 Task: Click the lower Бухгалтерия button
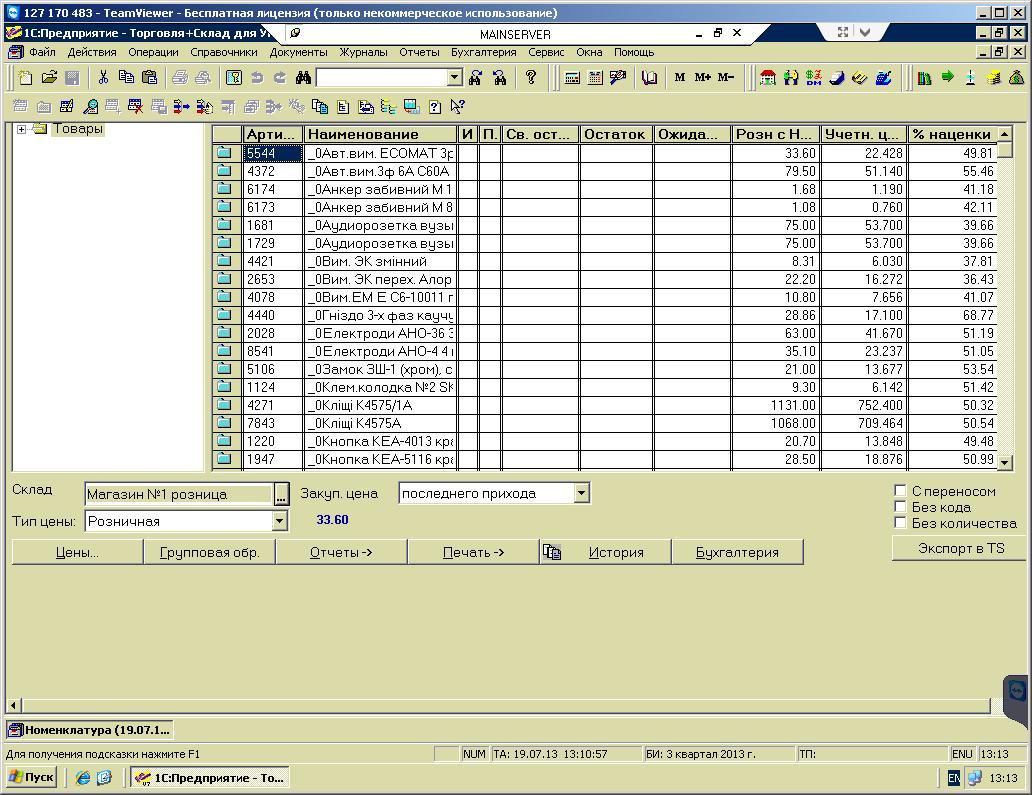737,552
